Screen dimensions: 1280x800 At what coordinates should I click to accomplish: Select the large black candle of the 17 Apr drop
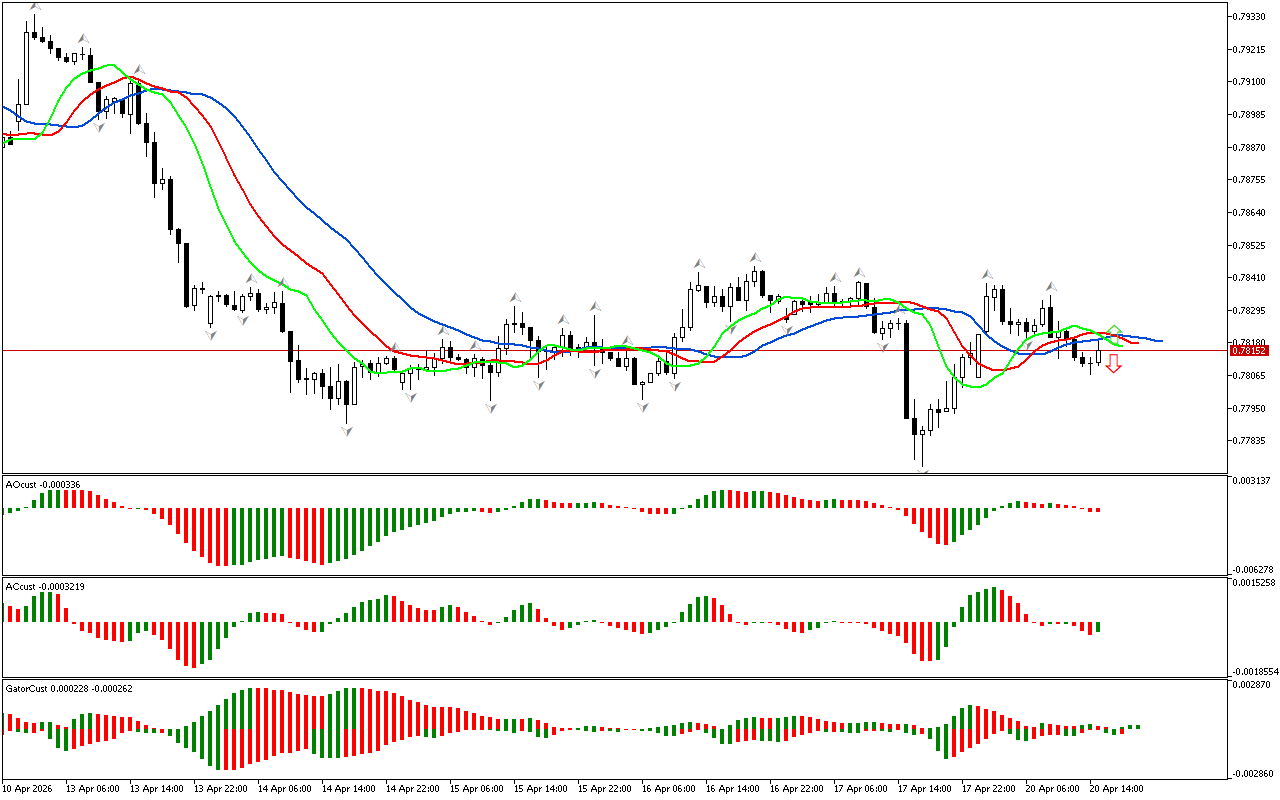(907, 368)
